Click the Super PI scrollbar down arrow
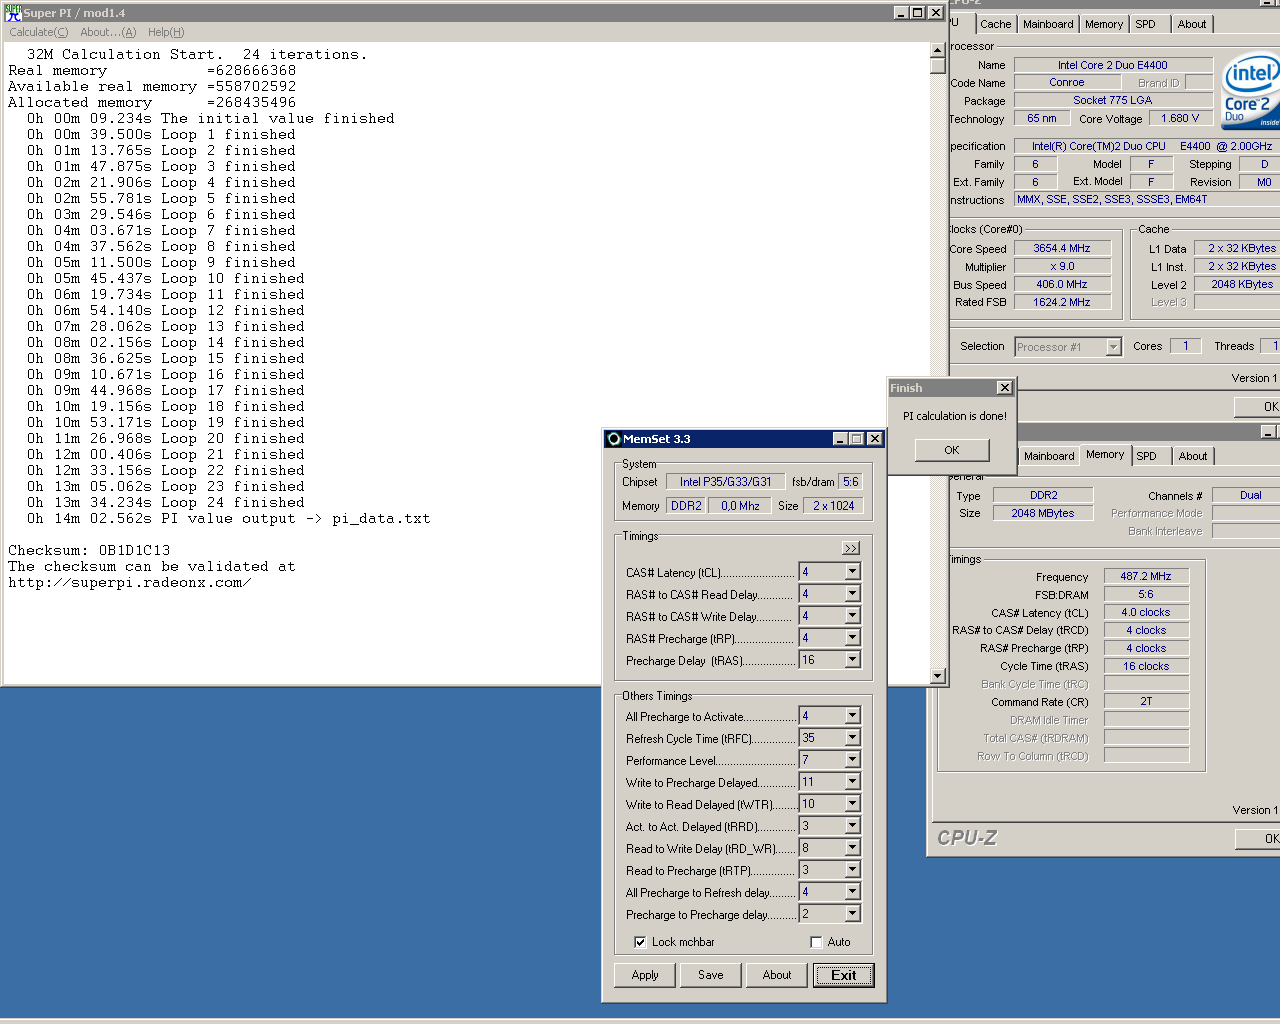 point(937,676)
